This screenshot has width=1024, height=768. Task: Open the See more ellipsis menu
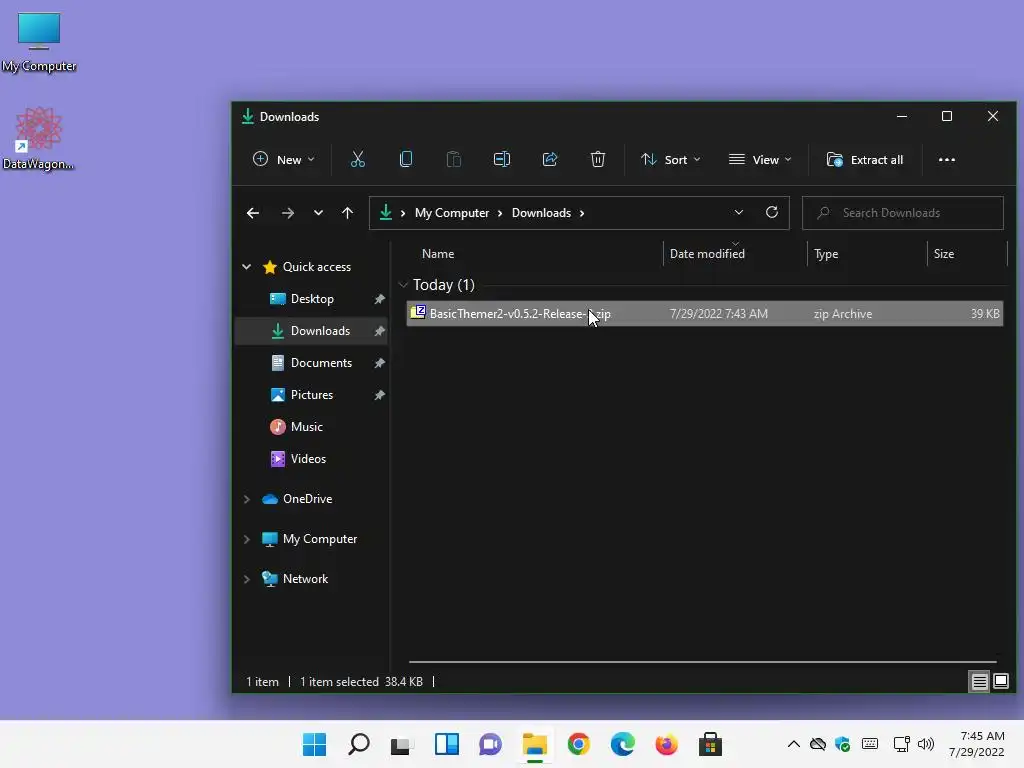pyautogui.click(x=946, y=159)
